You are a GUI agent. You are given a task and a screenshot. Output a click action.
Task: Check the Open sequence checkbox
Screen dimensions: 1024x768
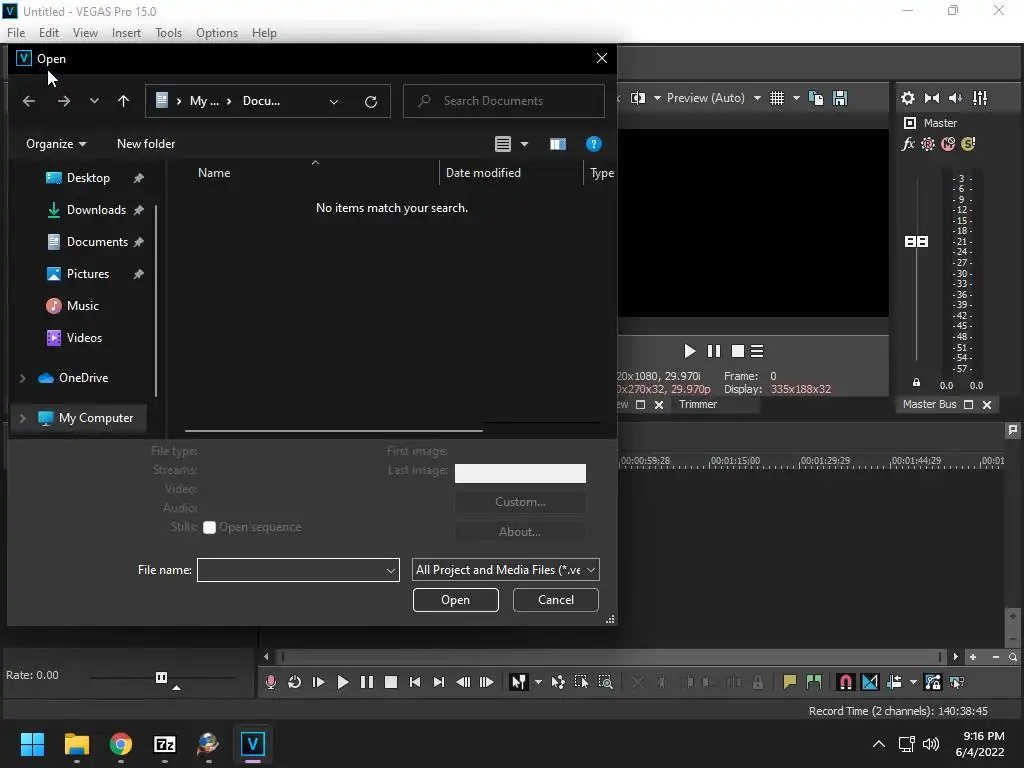click(x=210, y=528)
